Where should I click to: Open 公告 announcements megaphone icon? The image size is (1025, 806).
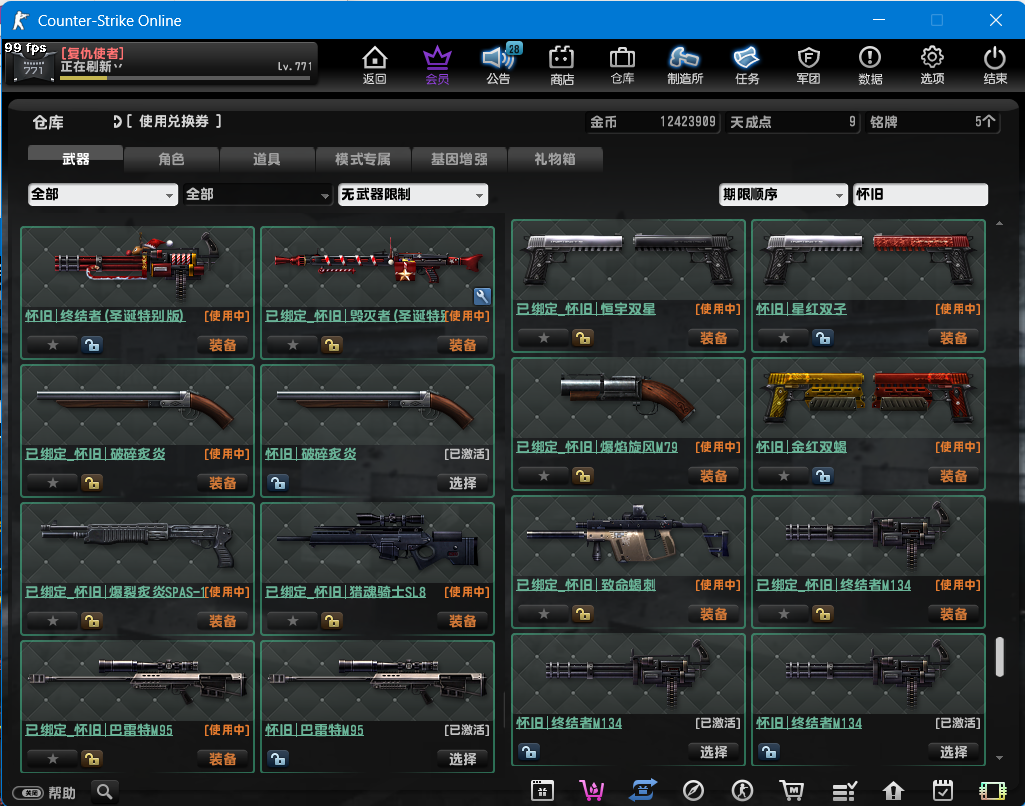[499, 65]
